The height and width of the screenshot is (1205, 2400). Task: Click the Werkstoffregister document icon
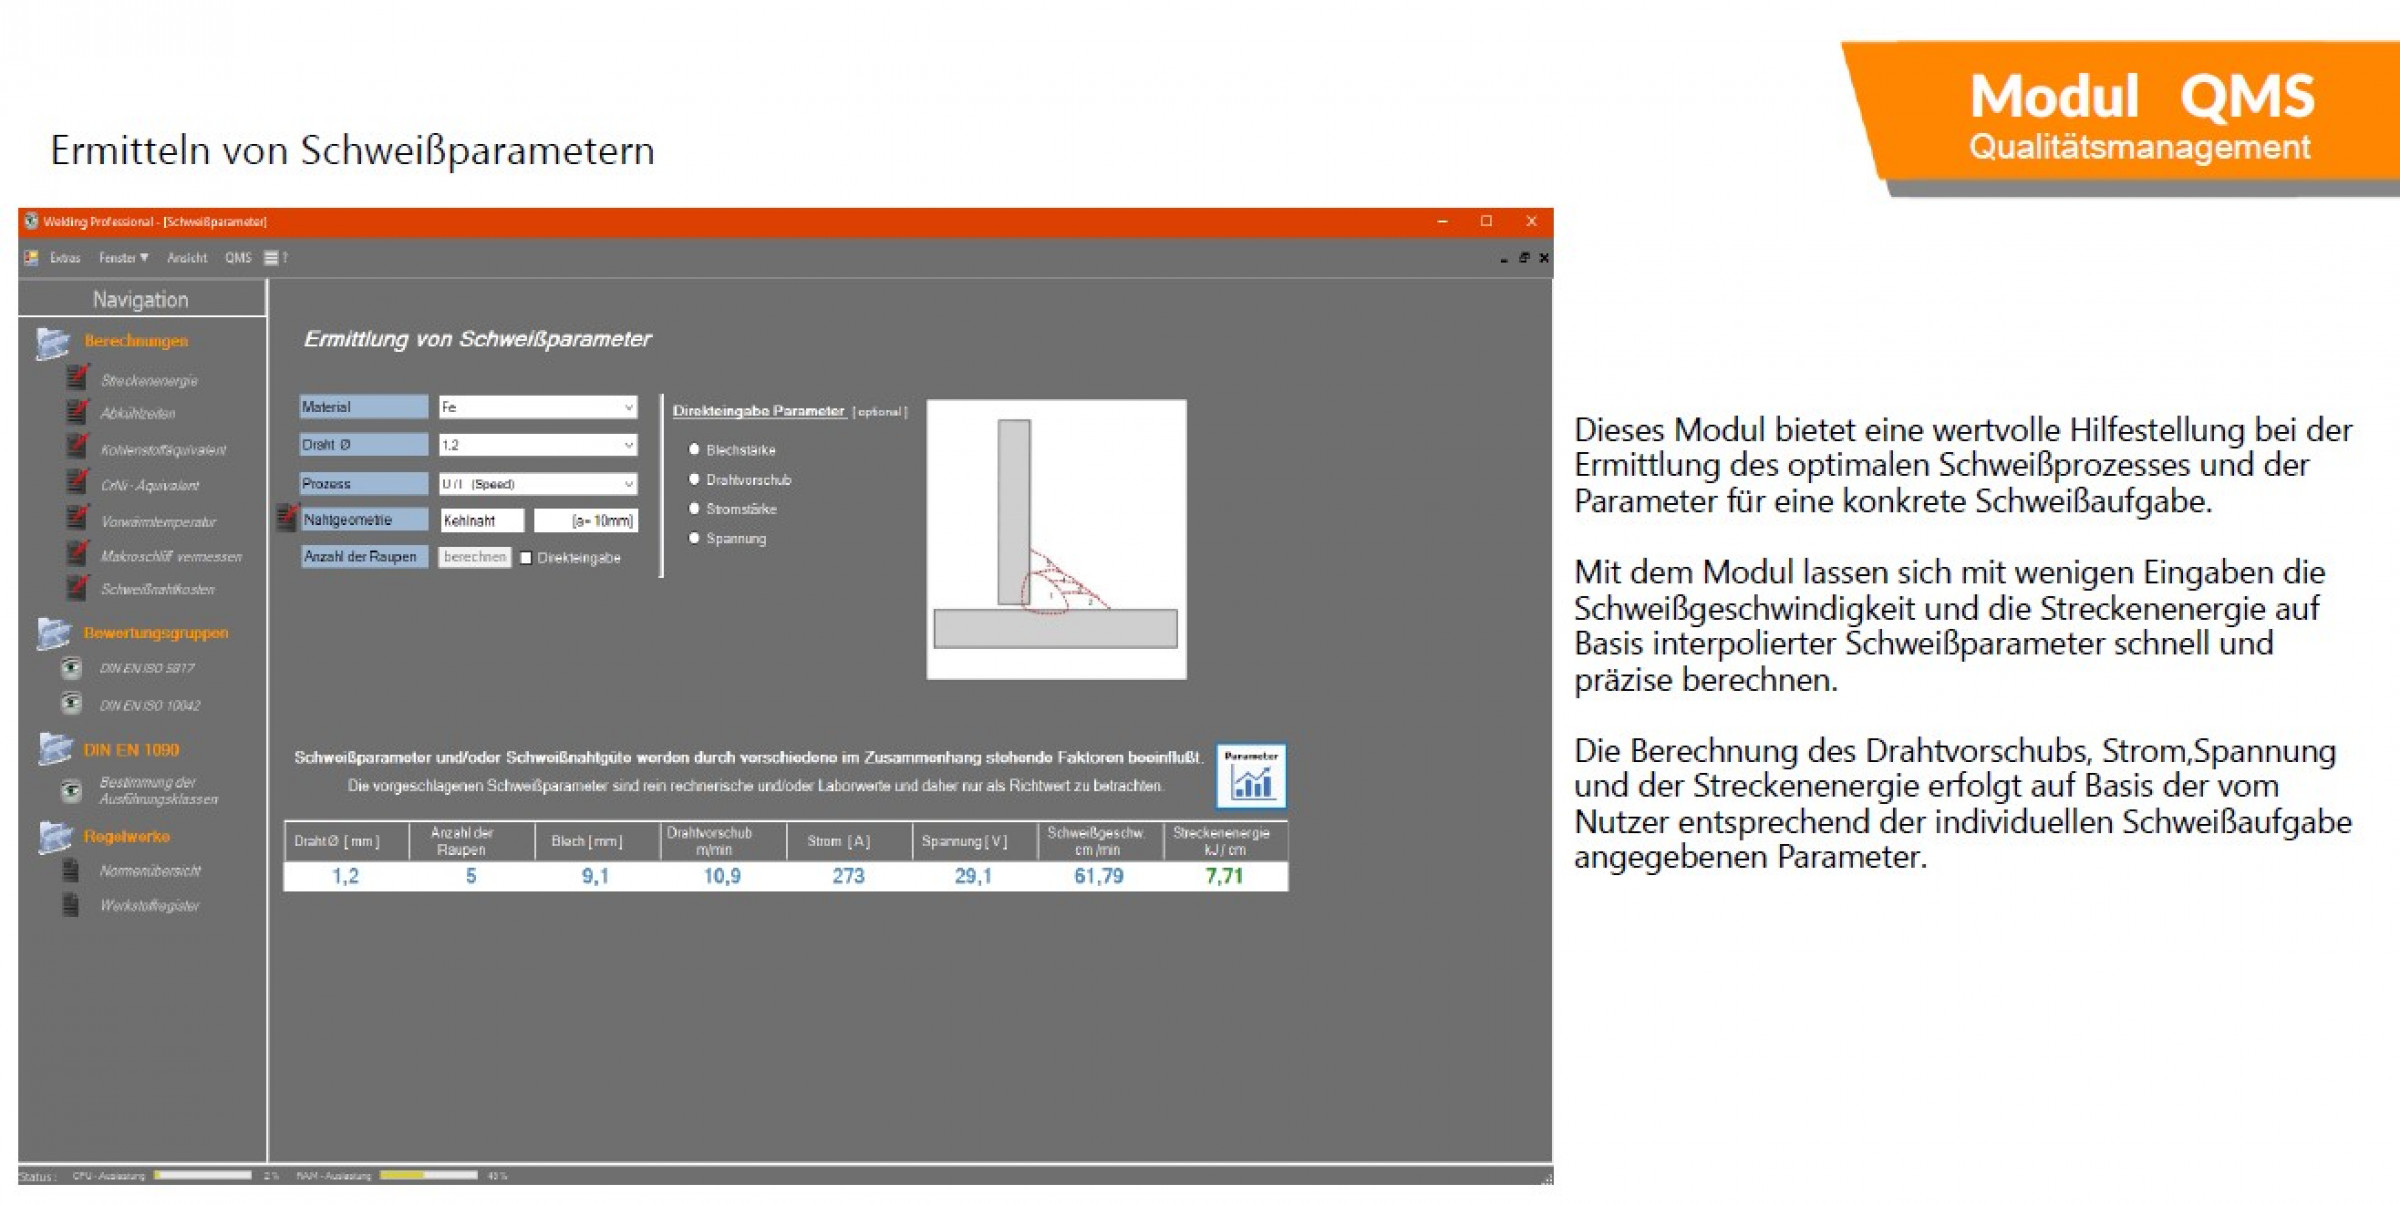(71, 905)
